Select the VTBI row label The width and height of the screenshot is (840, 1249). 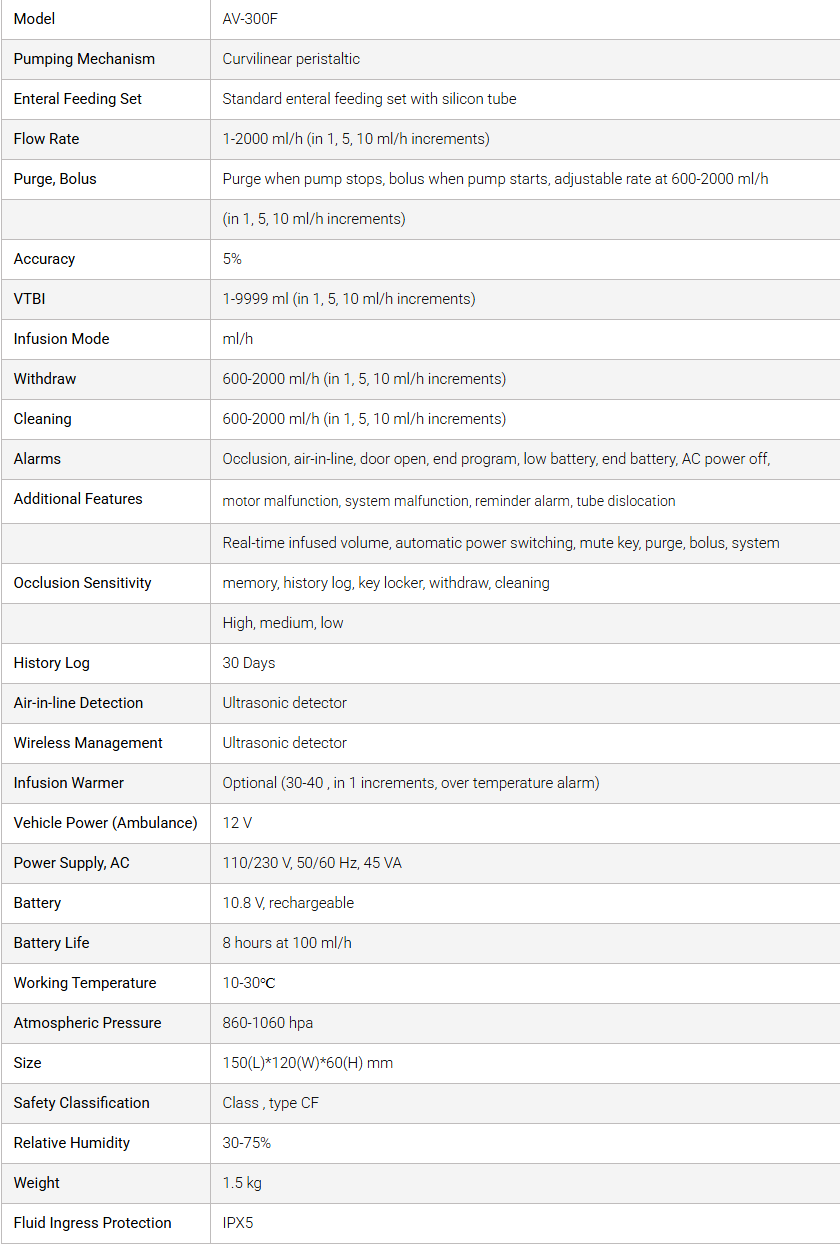point(30,299)
